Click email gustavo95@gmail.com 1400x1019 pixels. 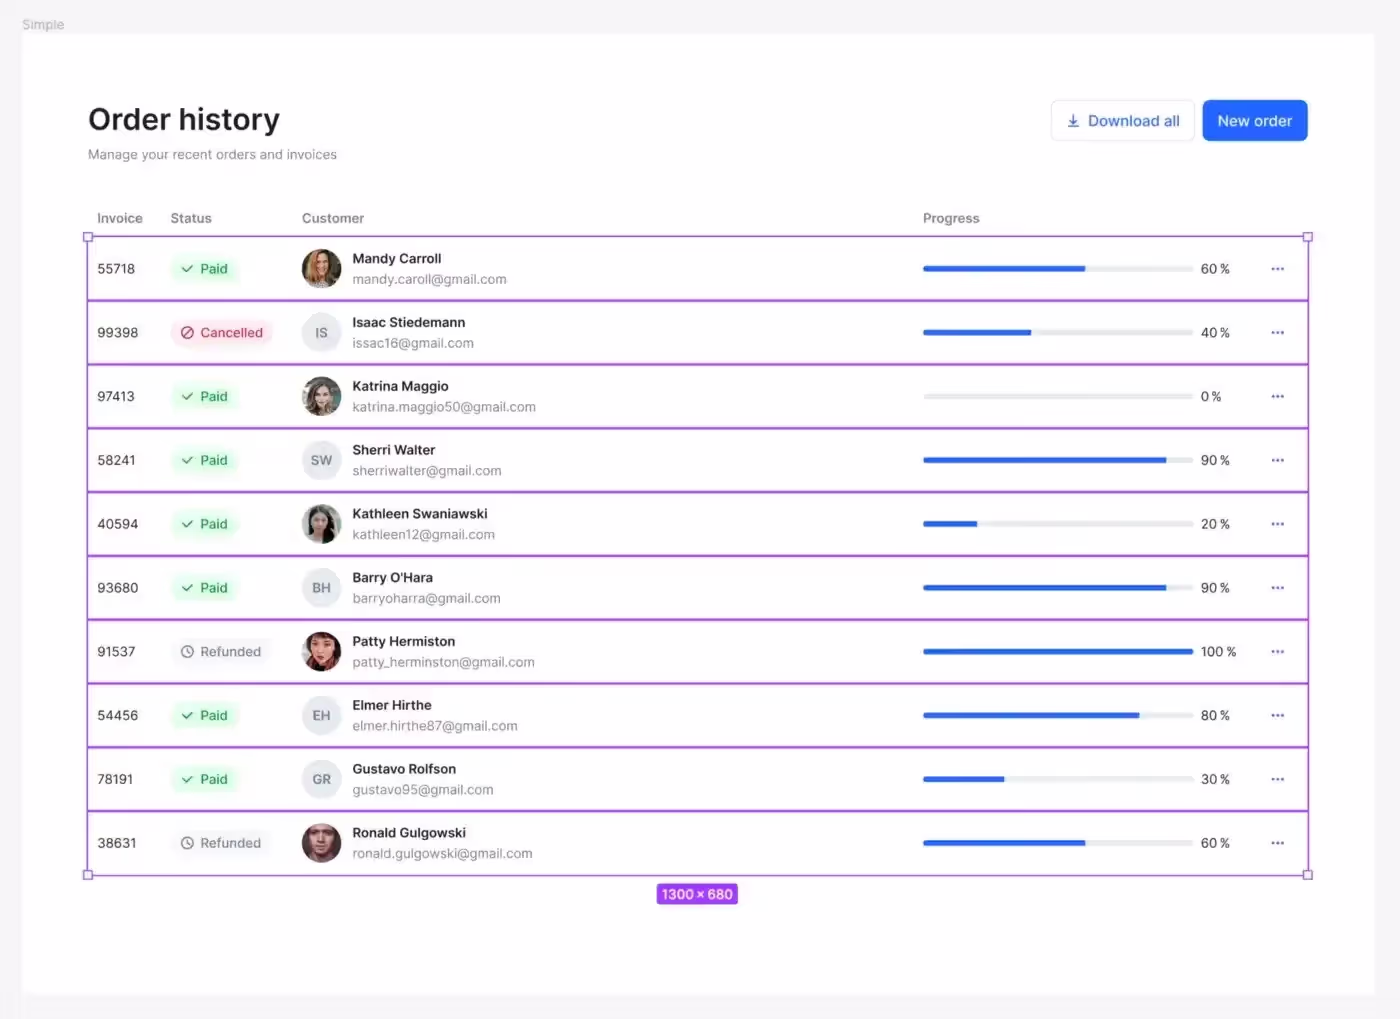point(423,790)
